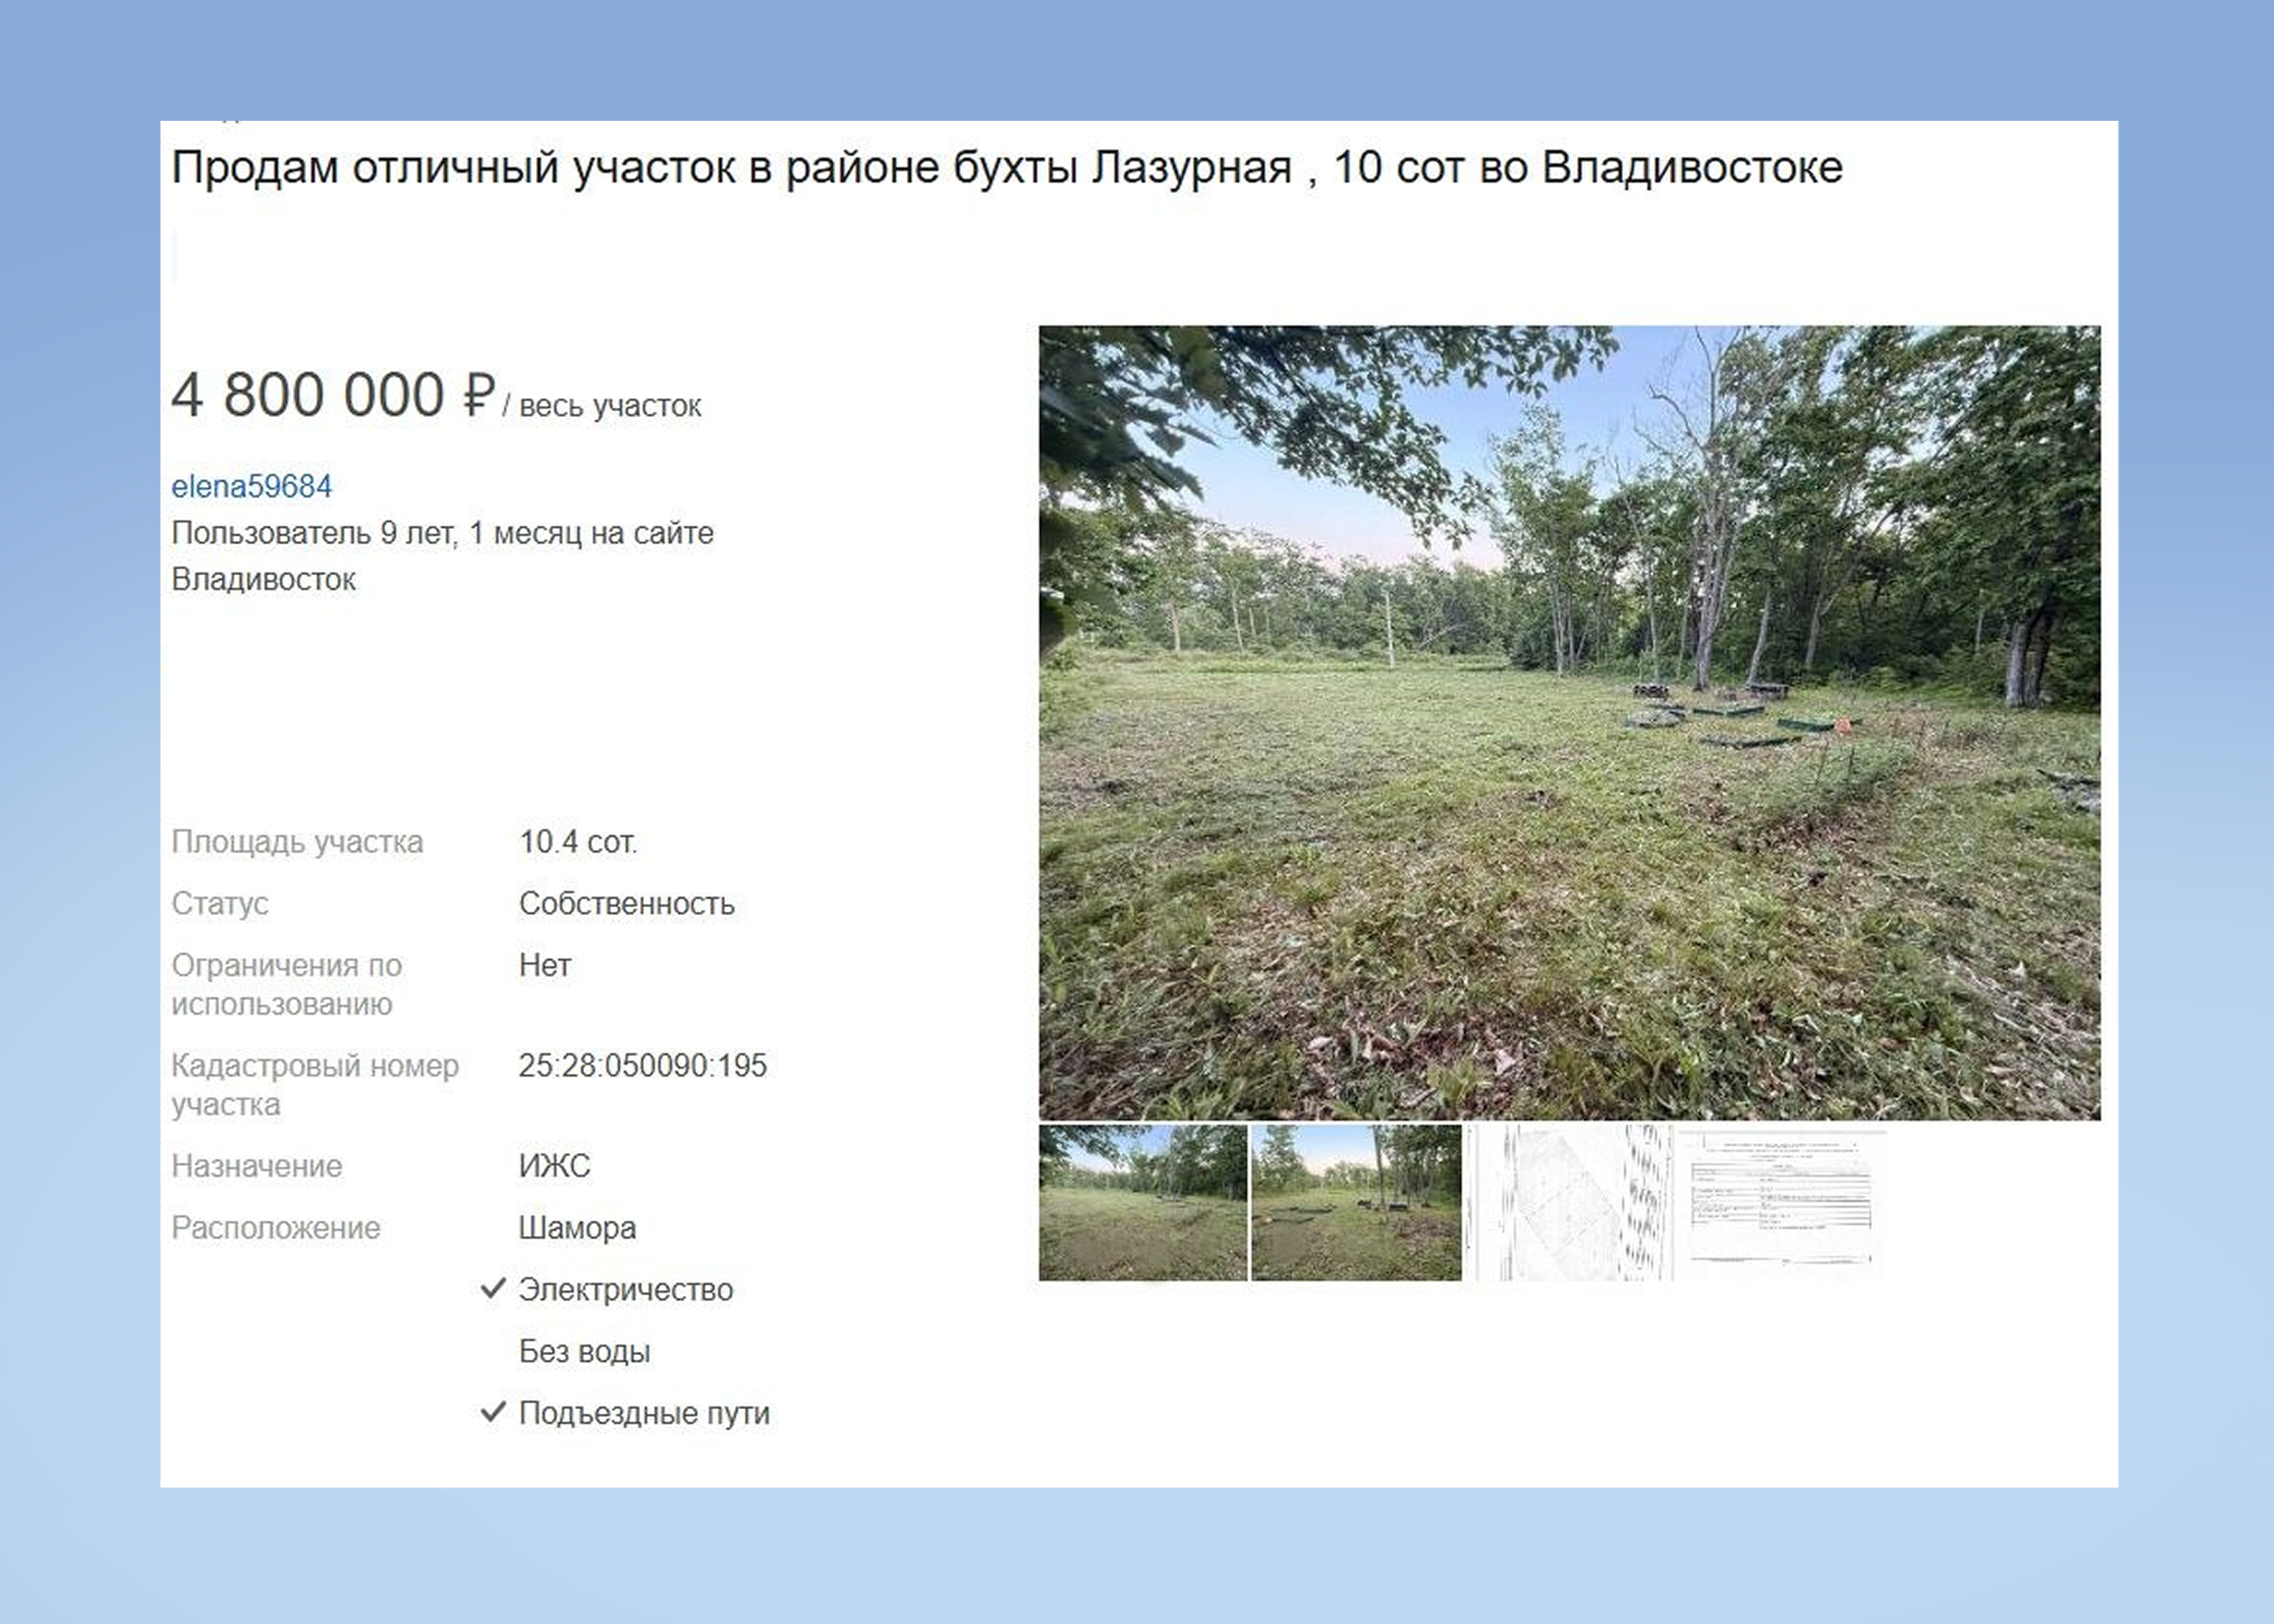Click checkmark icon beside Электричество
The width and height of the screenshot is (2274, 1624).
pyautogui.click(x=493, y=1288)
